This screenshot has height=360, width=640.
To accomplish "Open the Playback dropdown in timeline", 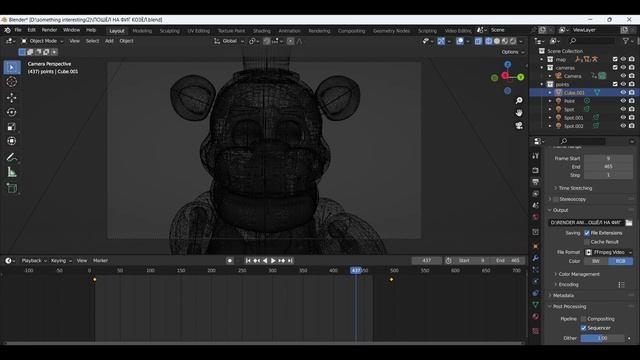I will click(34, 260).
